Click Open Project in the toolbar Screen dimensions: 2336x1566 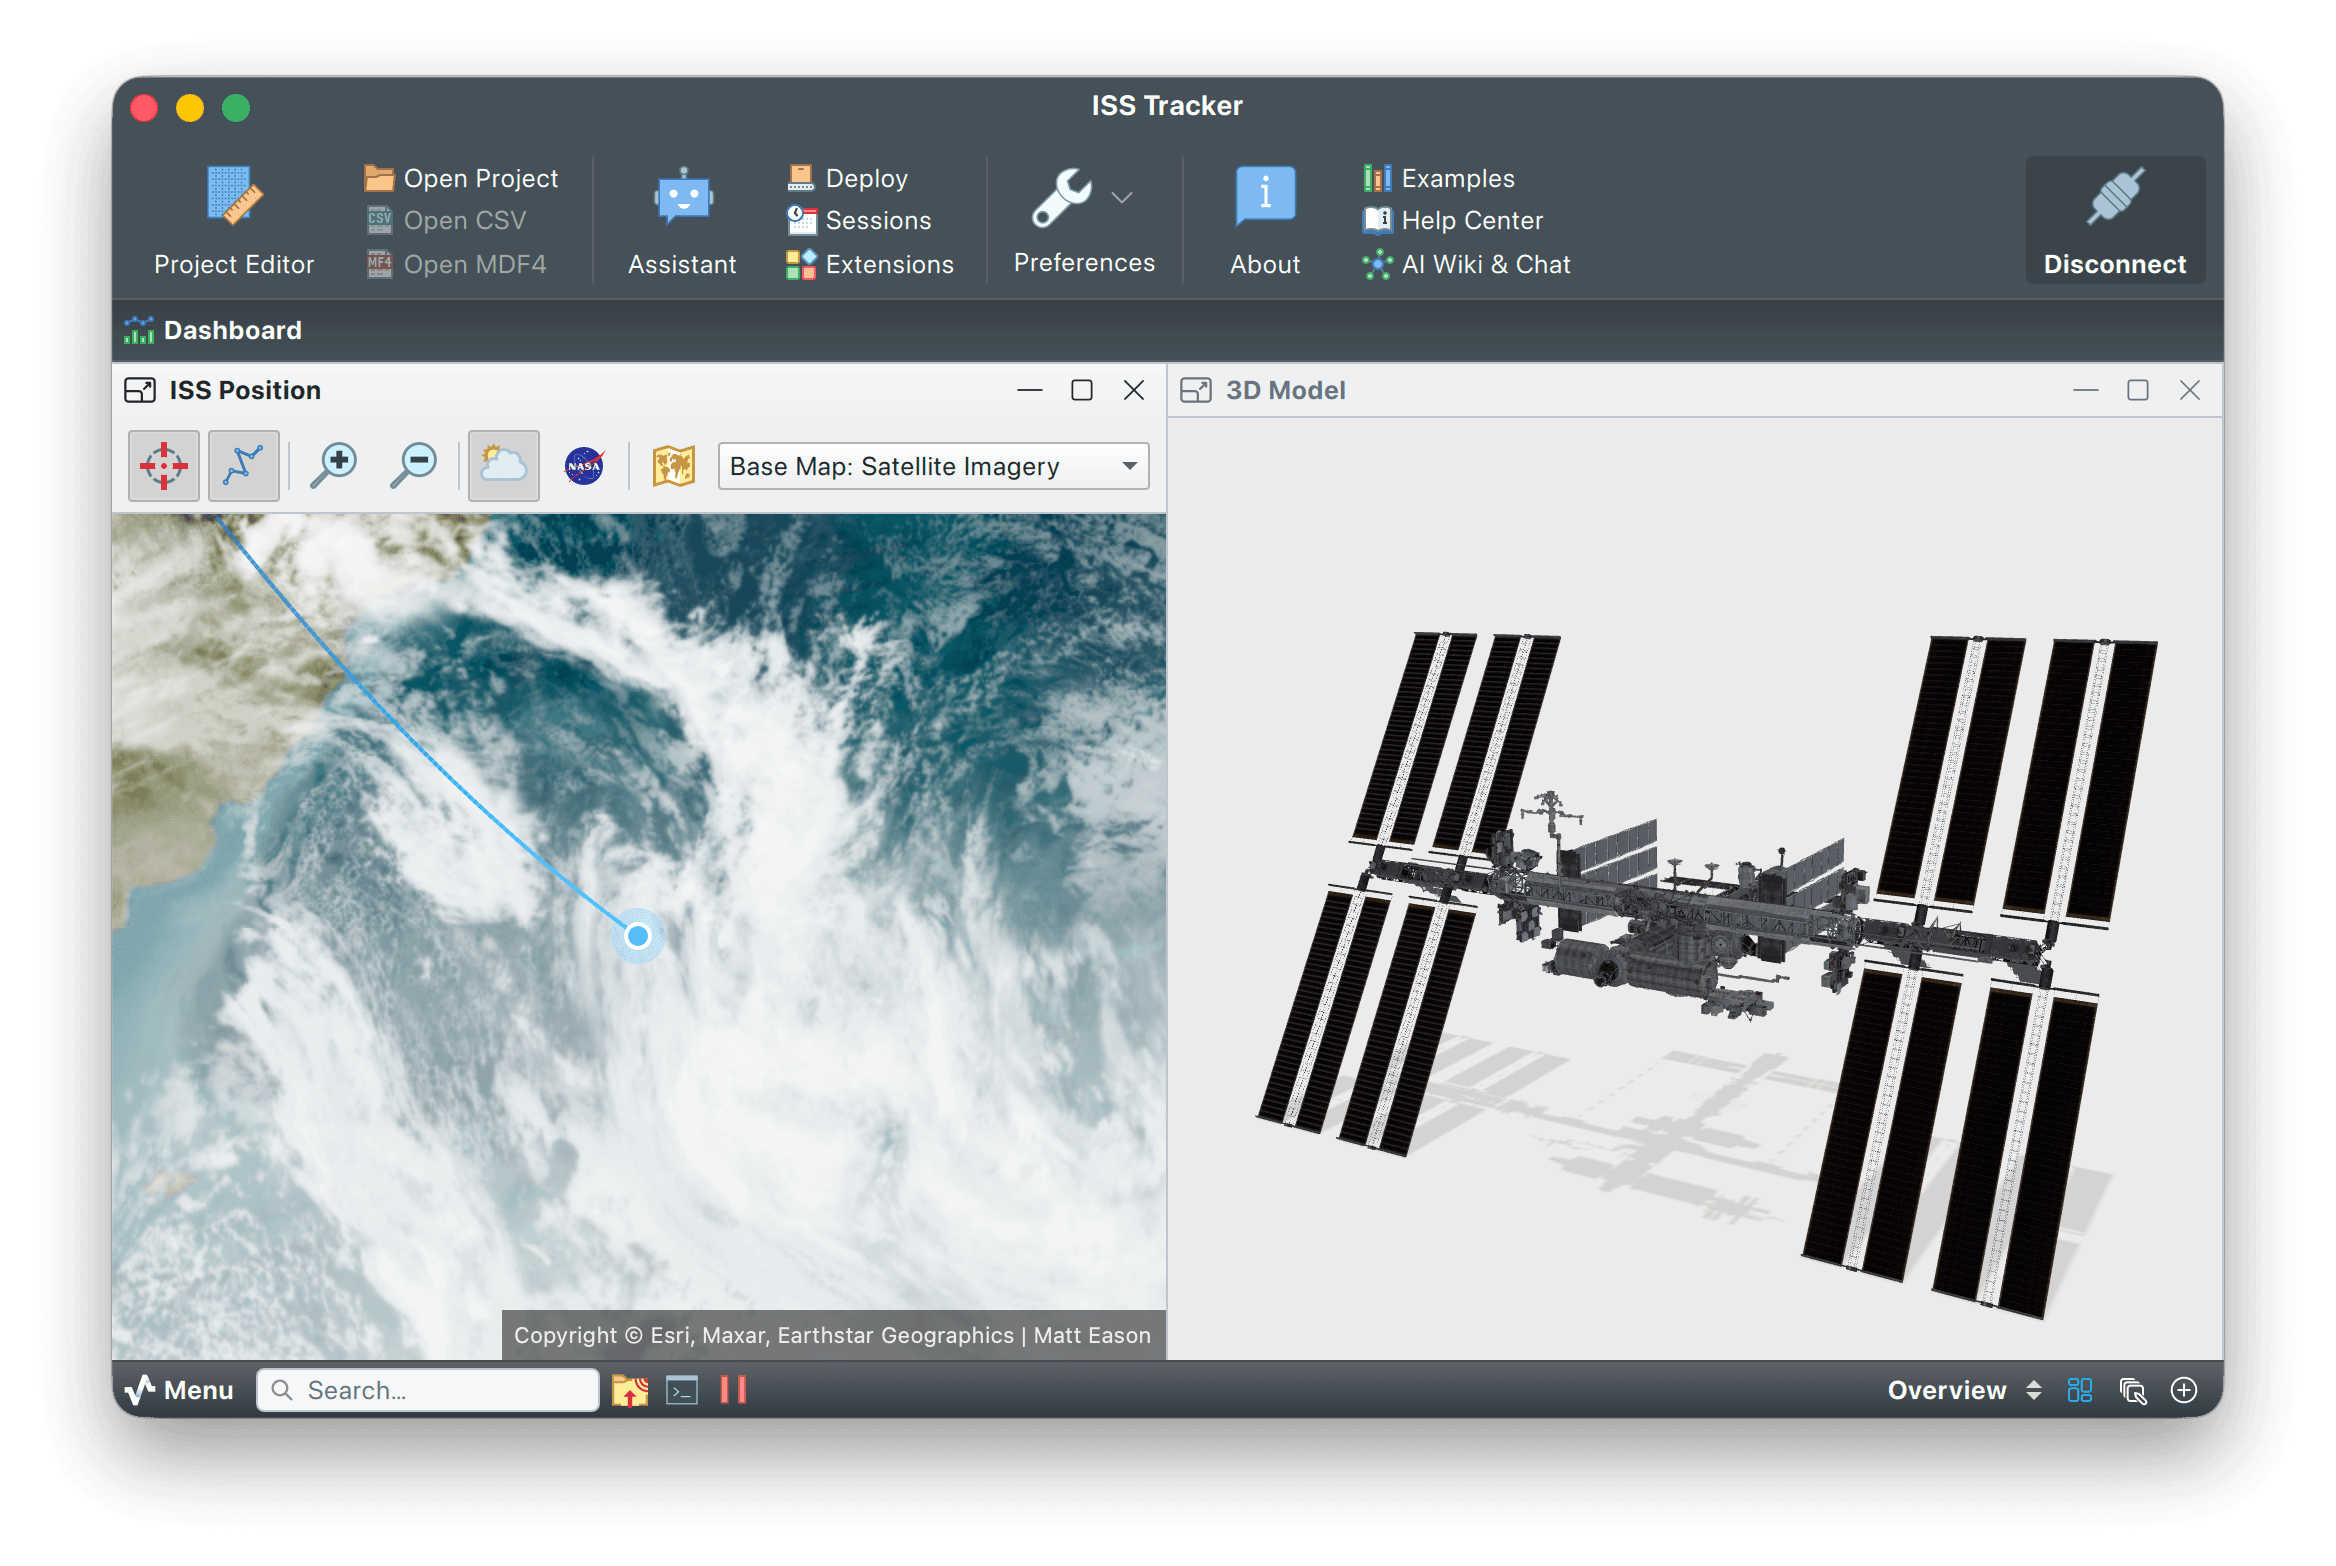(x=461, y=178)
